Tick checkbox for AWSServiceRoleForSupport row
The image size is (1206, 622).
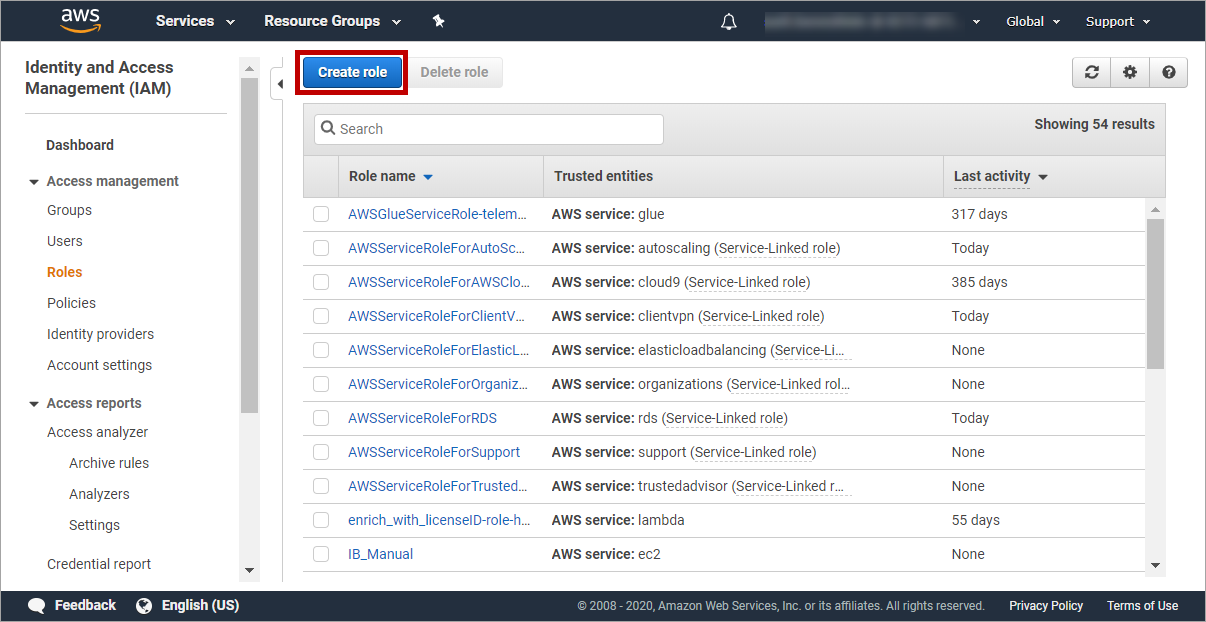pyautogui.click(x=321, y=452)
